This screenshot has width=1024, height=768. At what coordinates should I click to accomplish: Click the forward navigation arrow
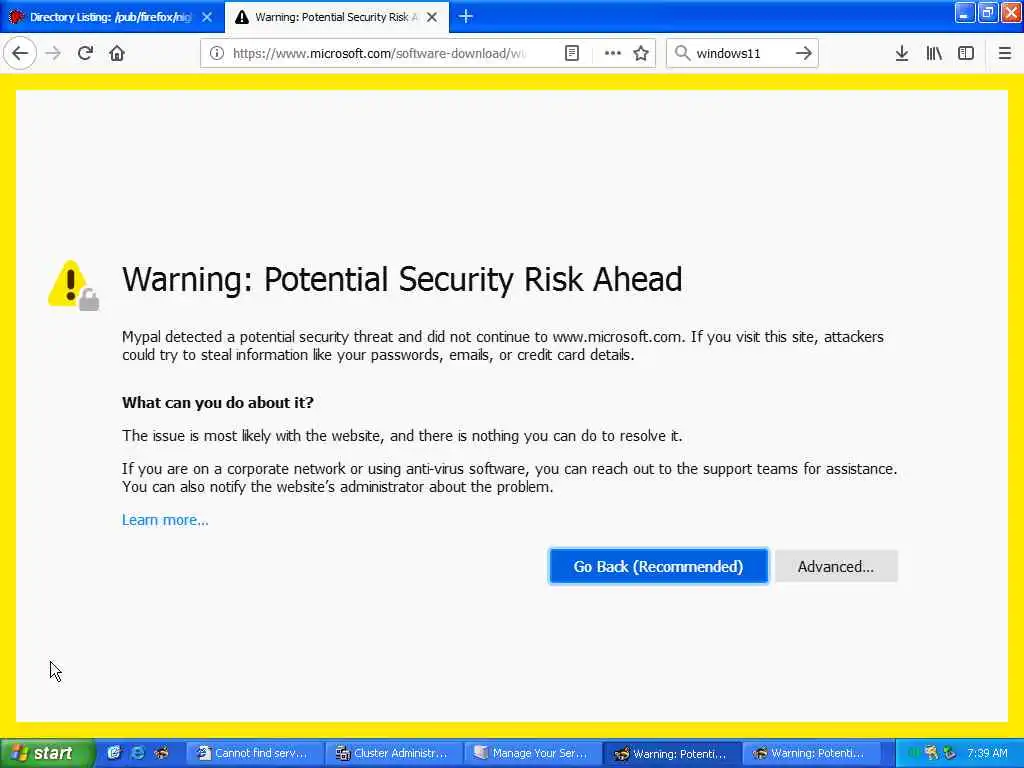click(54, 54)
